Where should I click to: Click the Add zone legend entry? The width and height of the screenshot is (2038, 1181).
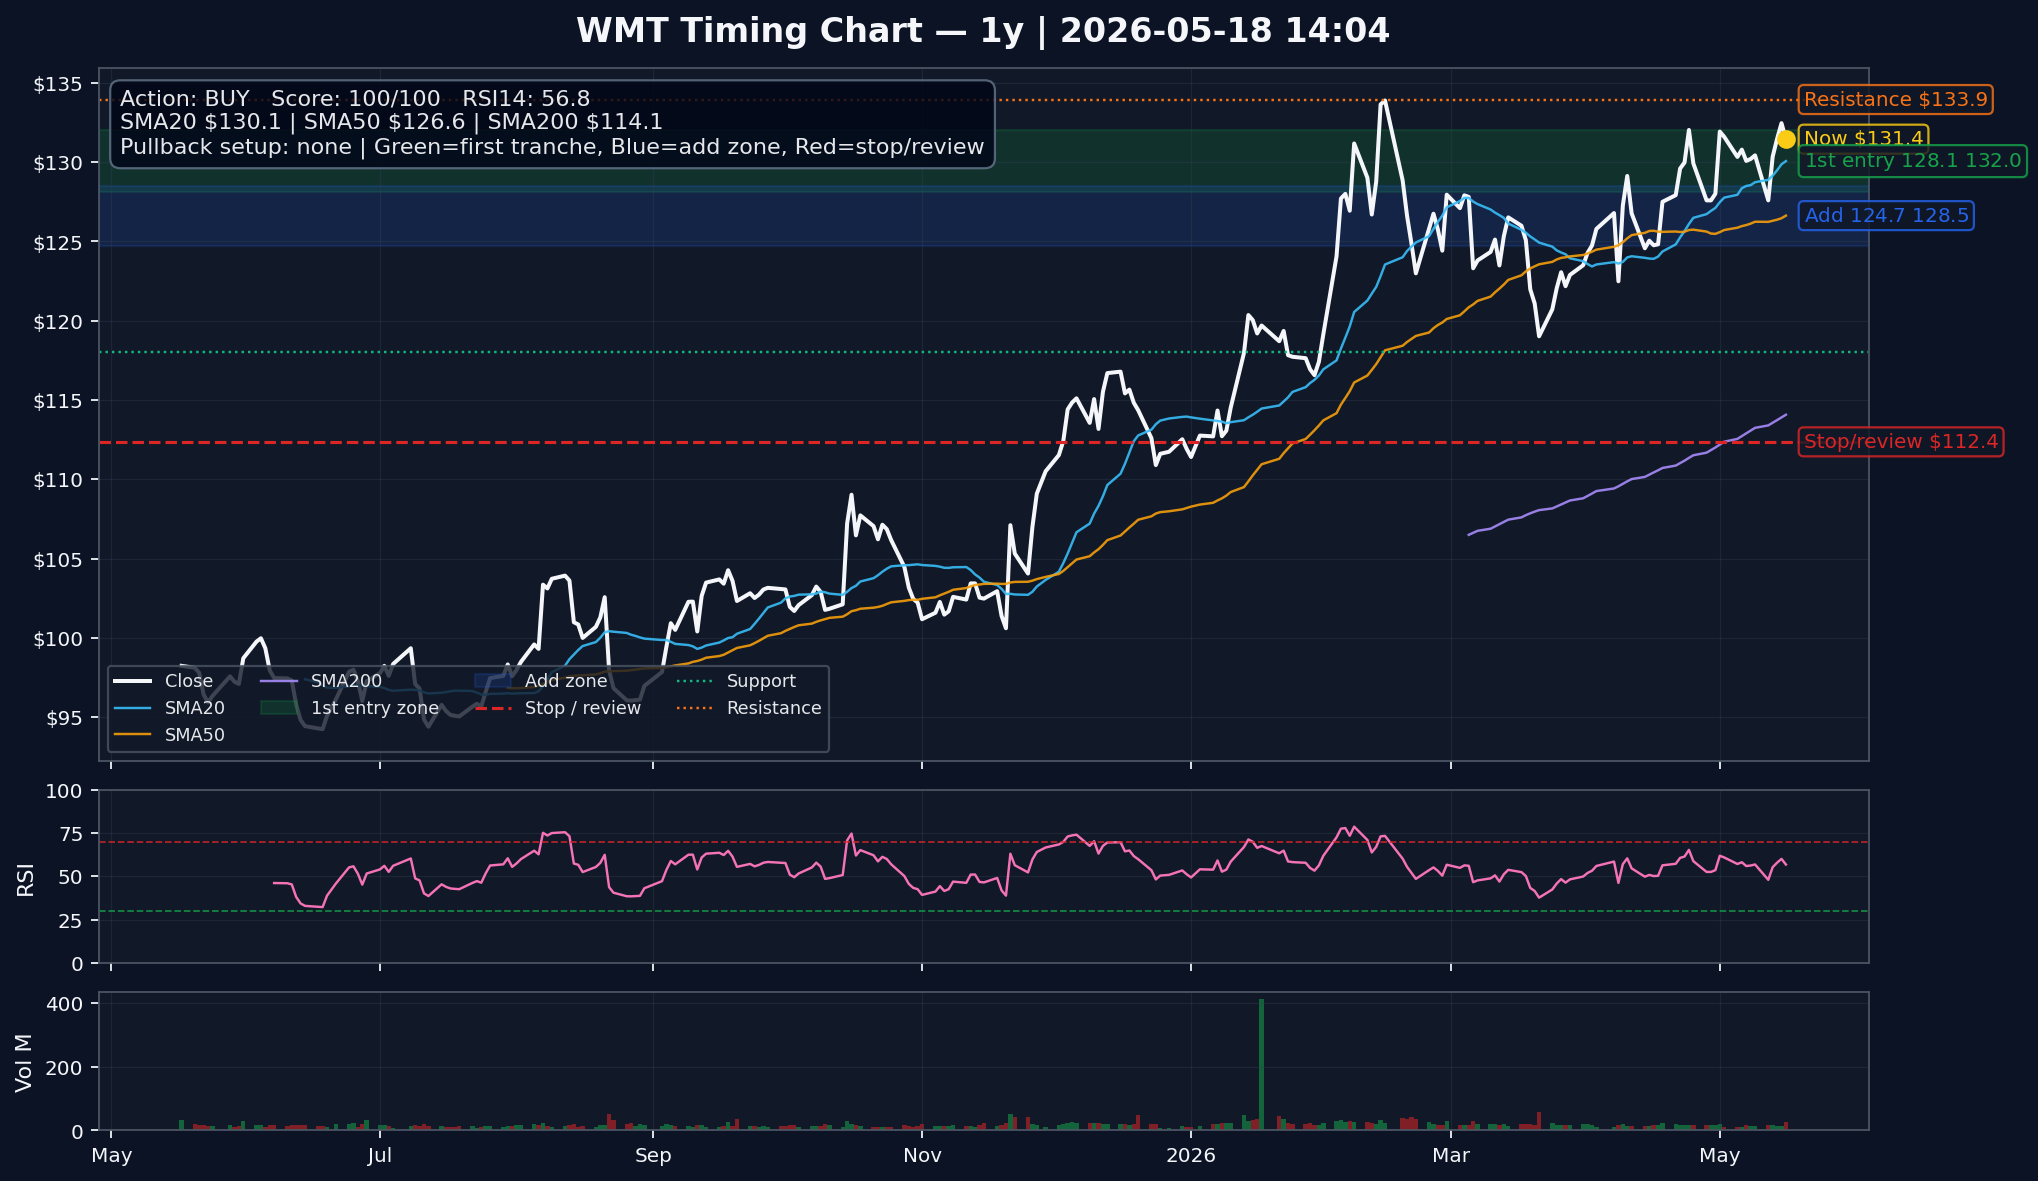point(541,681)
